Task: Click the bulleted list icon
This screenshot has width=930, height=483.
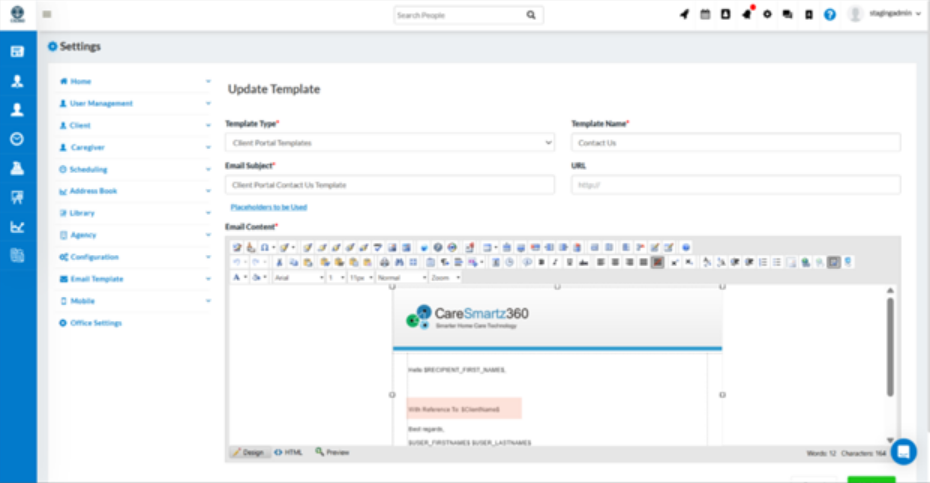Action: [x=777, y=262]
